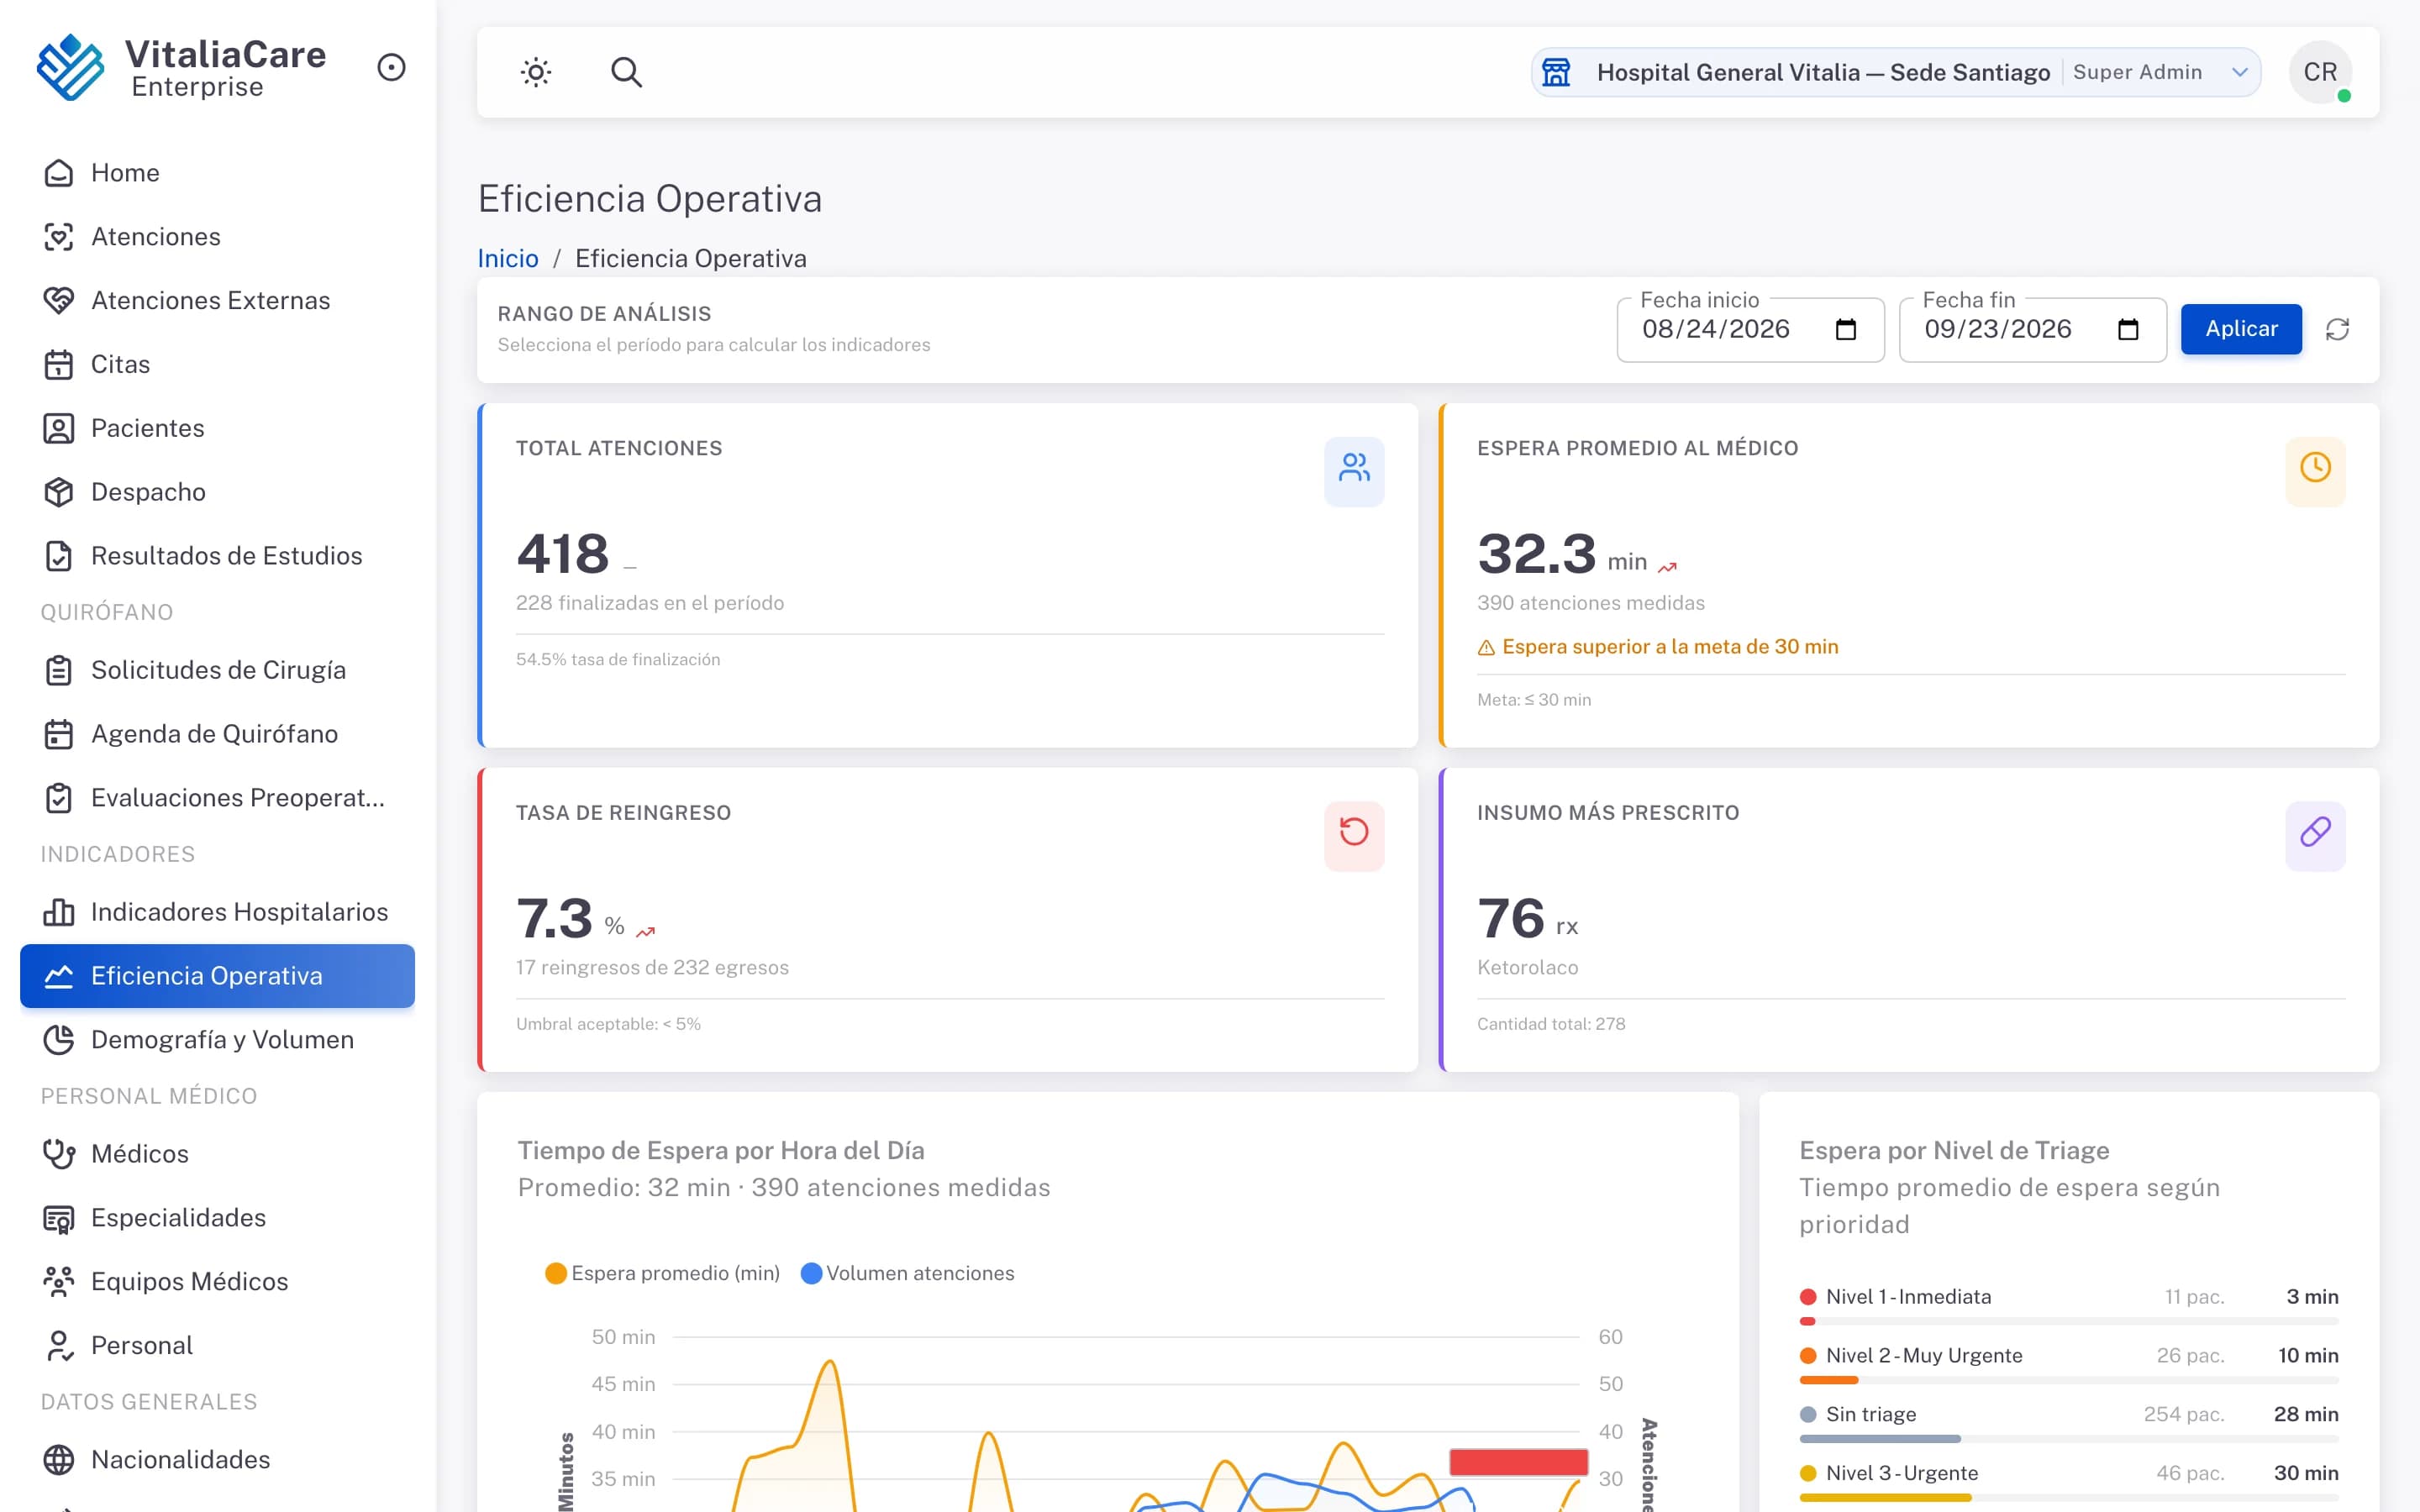This screenshot has width=2420, height=1512.
Task: Click the VitaliaCare logo icon
Action: pos(70,67)
